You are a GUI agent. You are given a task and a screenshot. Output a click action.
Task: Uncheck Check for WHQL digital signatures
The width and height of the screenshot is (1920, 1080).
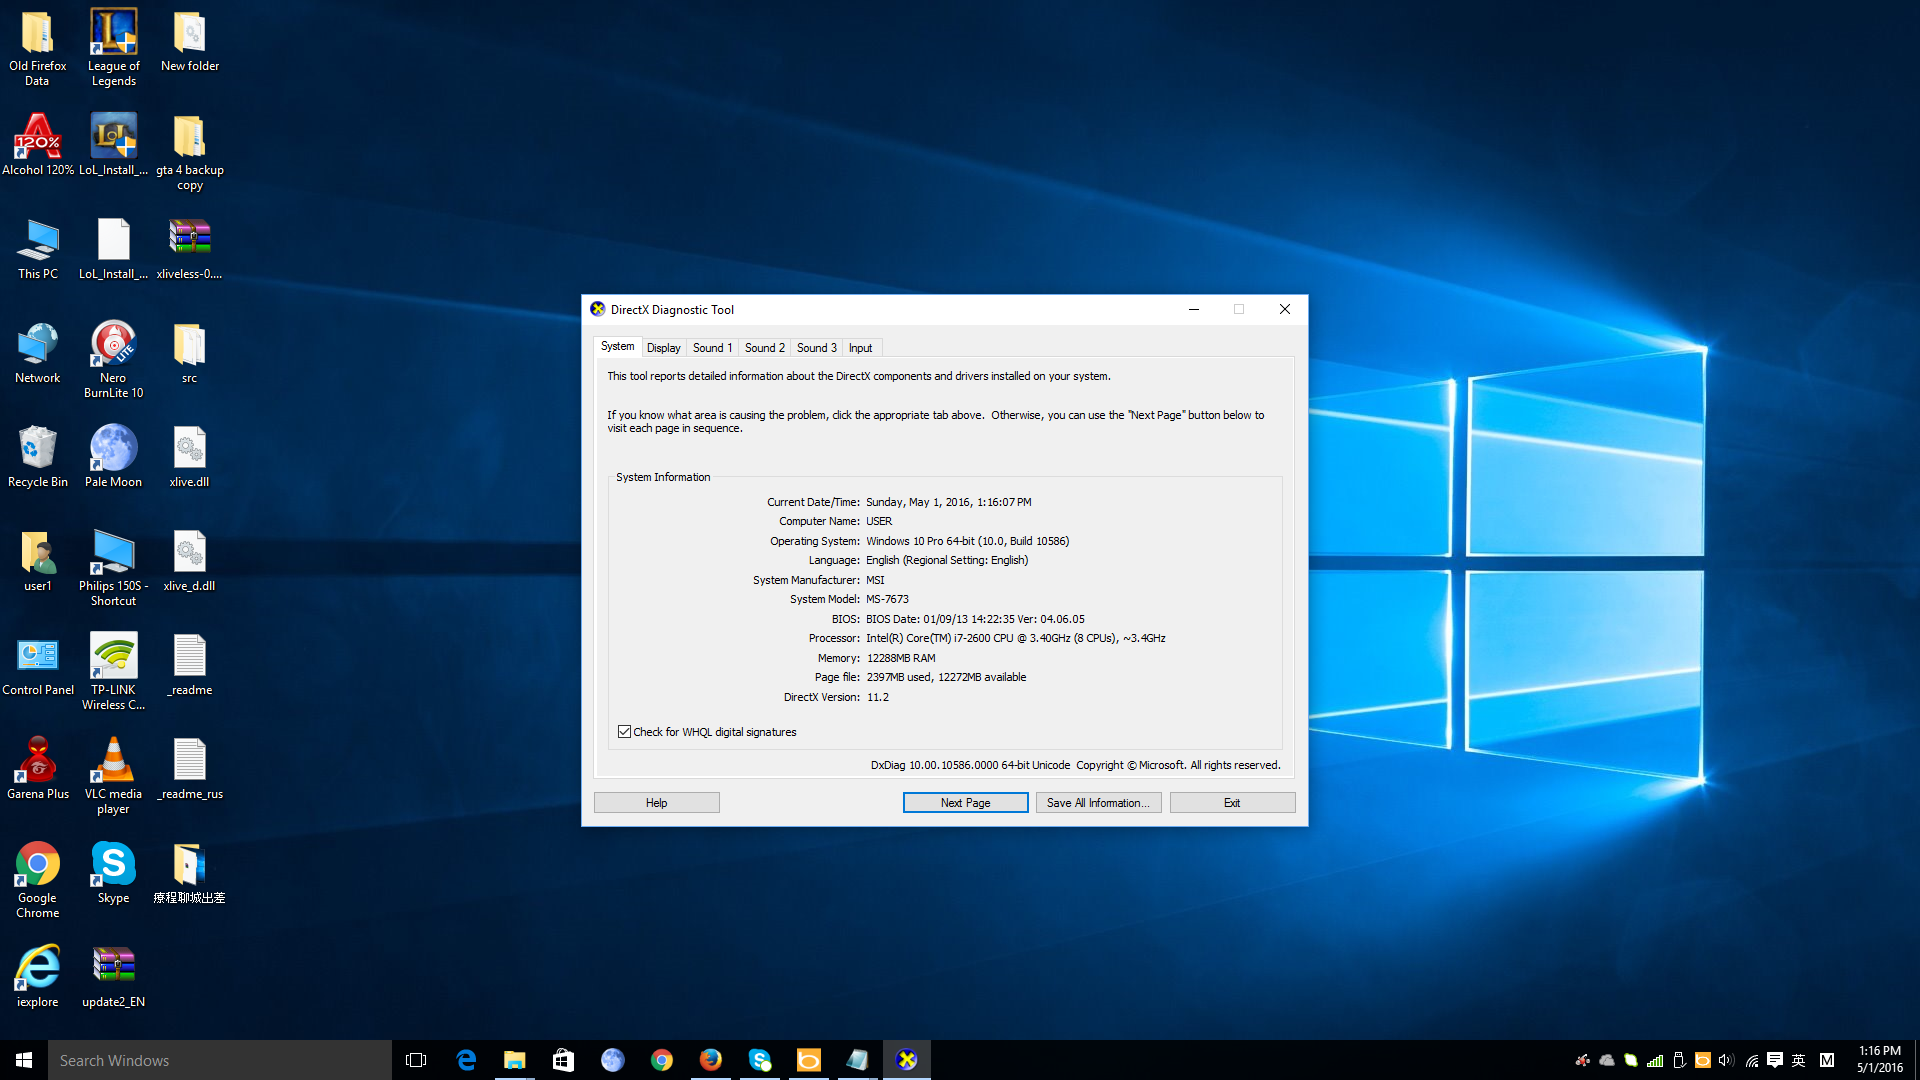tap(625, 732)
